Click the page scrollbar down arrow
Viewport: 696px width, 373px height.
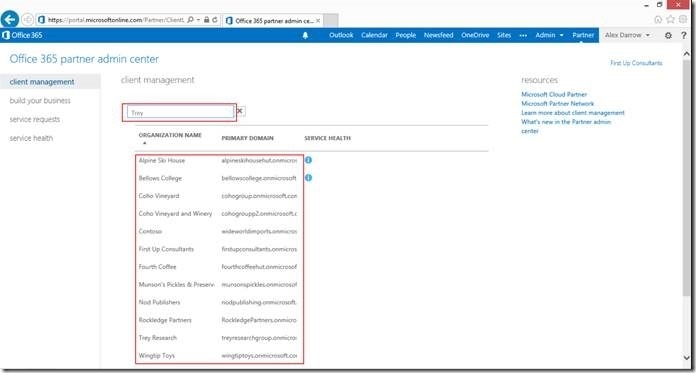pos(688,357)
